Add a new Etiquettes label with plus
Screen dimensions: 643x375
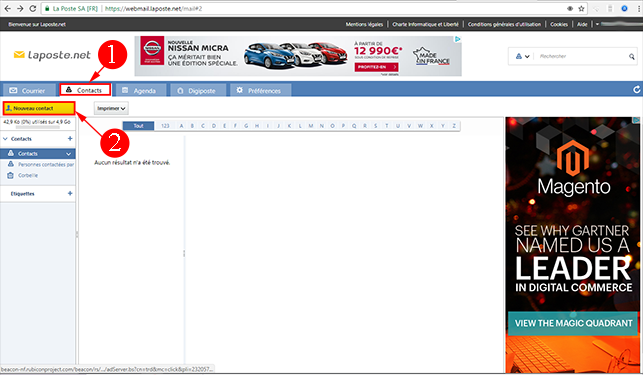(70, 193)
